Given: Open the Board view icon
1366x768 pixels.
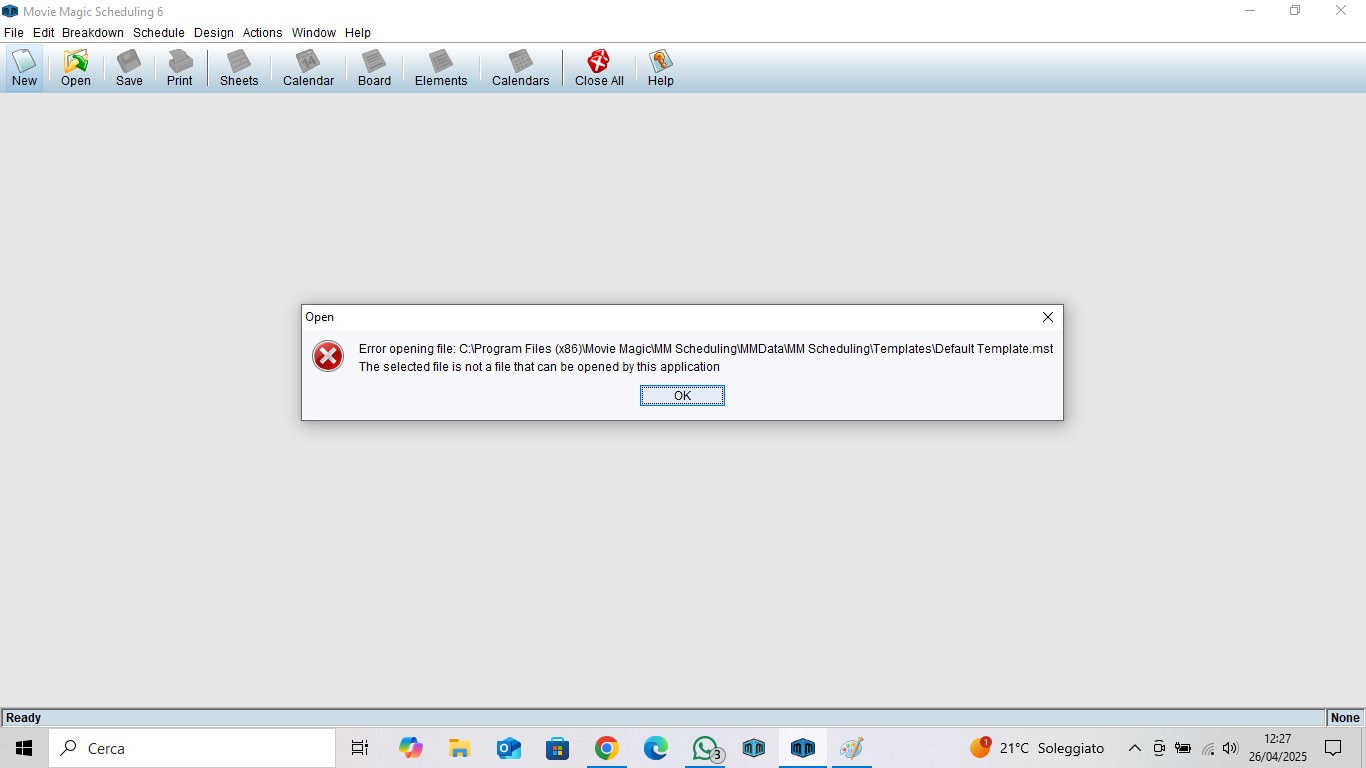Looking at the screenshot, I should (374, 68).
